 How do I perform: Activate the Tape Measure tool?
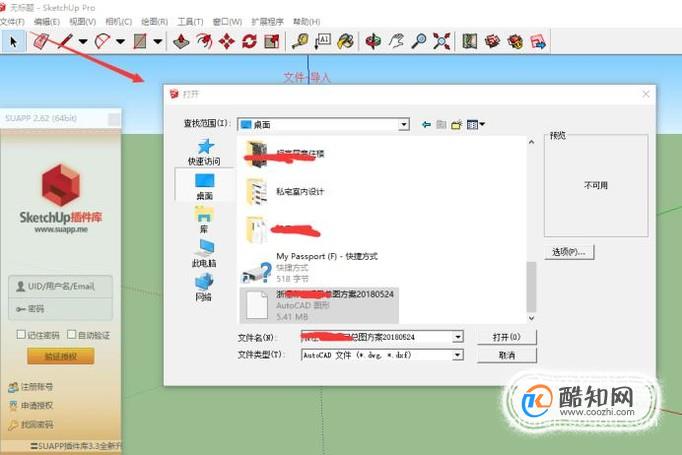[x=300, y=42]
